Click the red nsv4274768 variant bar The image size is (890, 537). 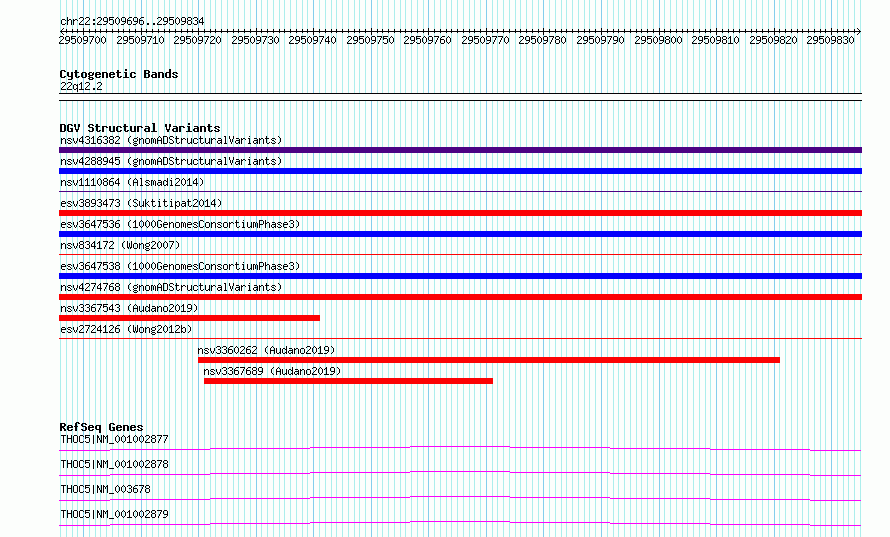[460, 297]
